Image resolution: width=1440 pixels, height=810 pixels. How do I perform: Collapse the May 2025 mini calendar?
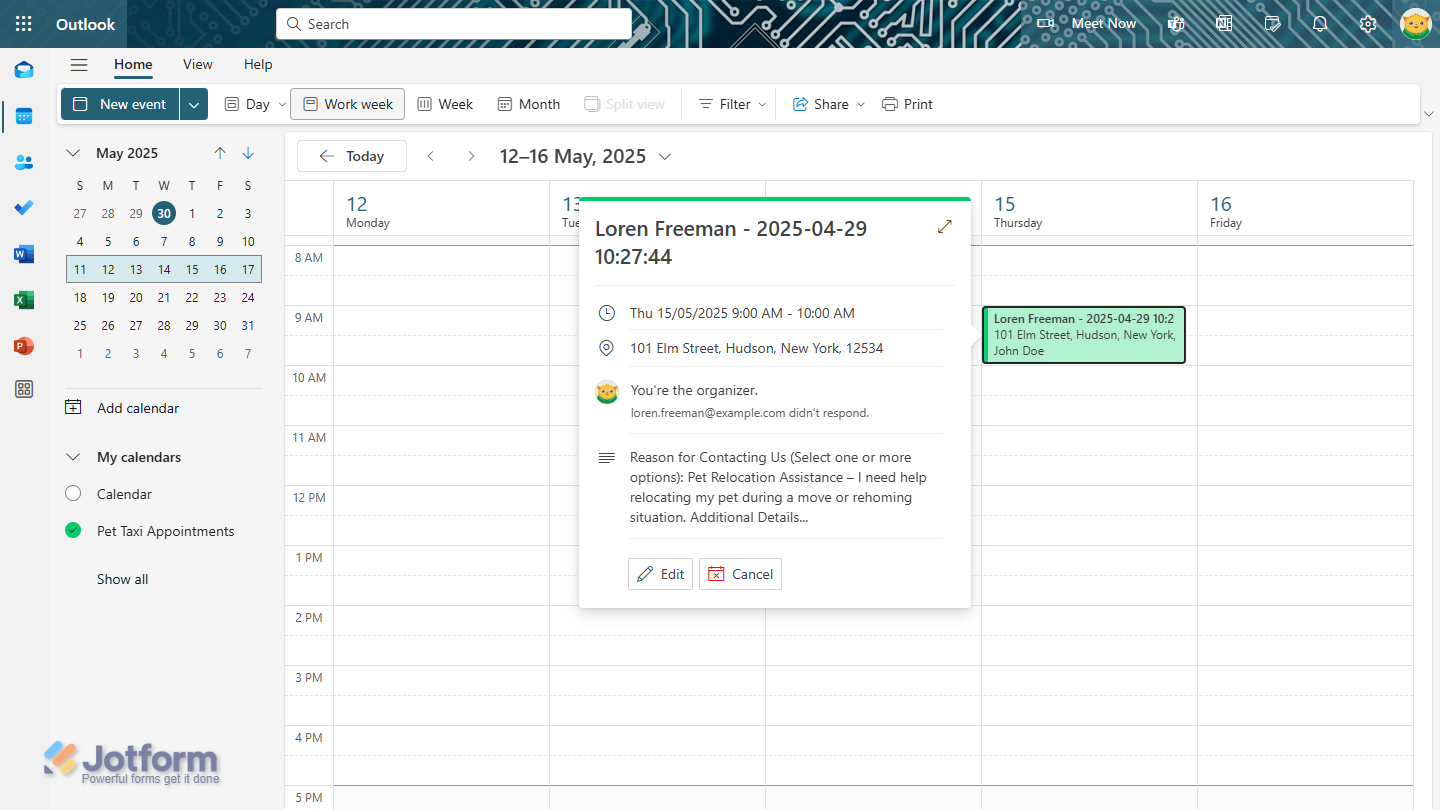73,153
